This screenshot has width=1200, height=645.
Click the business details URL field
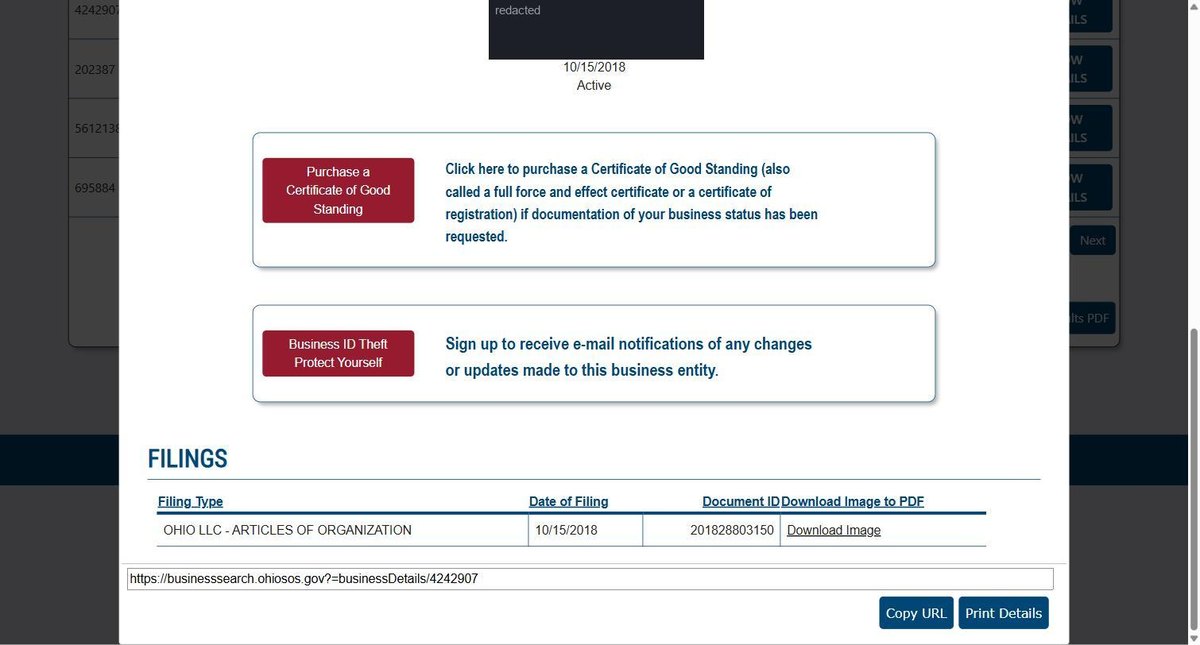pos(590,579)
